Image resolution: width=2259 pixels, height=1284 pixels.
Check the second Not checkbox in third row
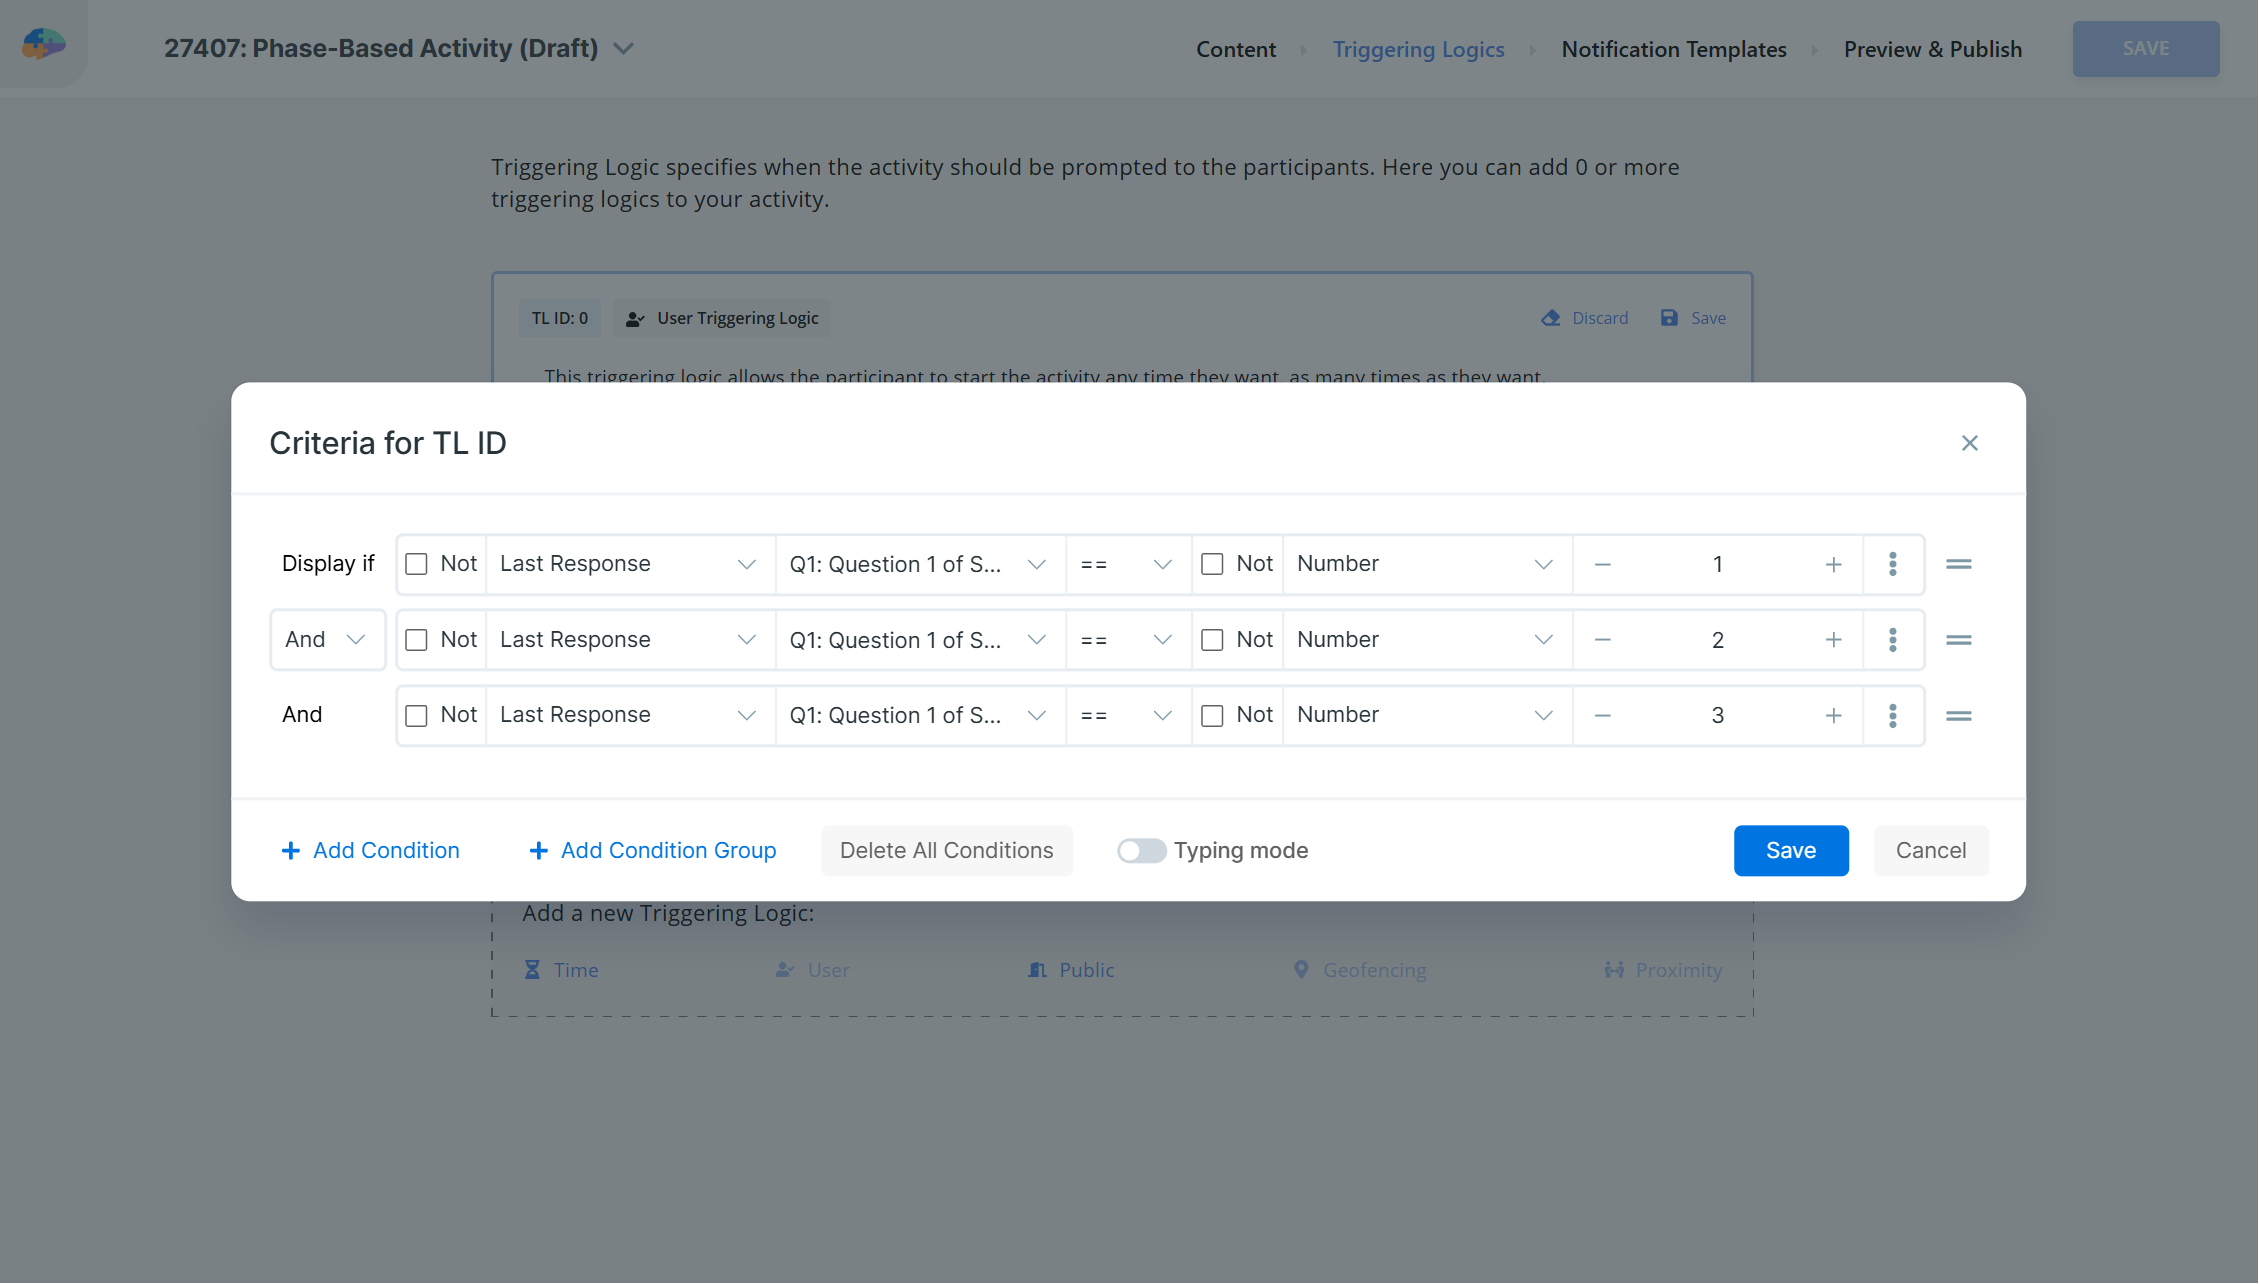point(1212,716)
